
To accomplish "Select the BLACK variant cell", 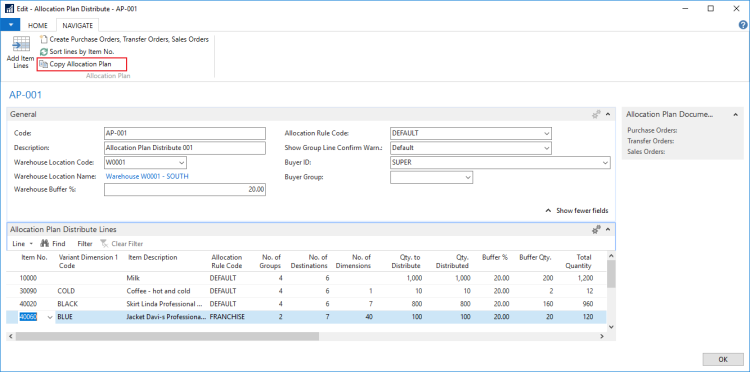I will click(90, 304).
